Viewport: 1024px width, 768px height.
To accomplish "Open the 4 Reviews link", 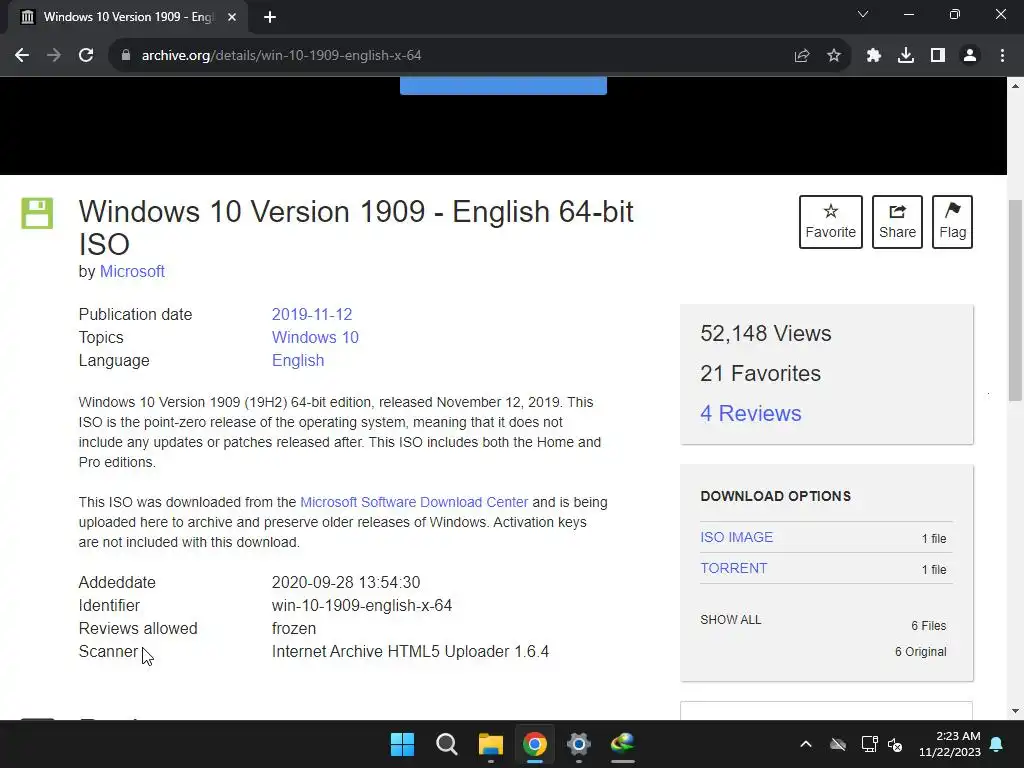I will (750, 413).
